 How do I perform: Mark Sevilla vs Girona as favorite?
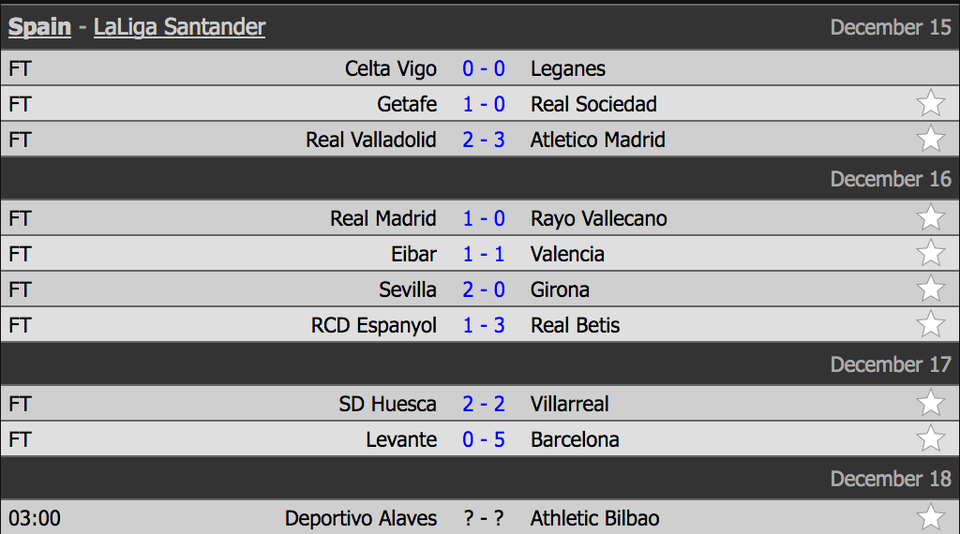tap(930, 288)
